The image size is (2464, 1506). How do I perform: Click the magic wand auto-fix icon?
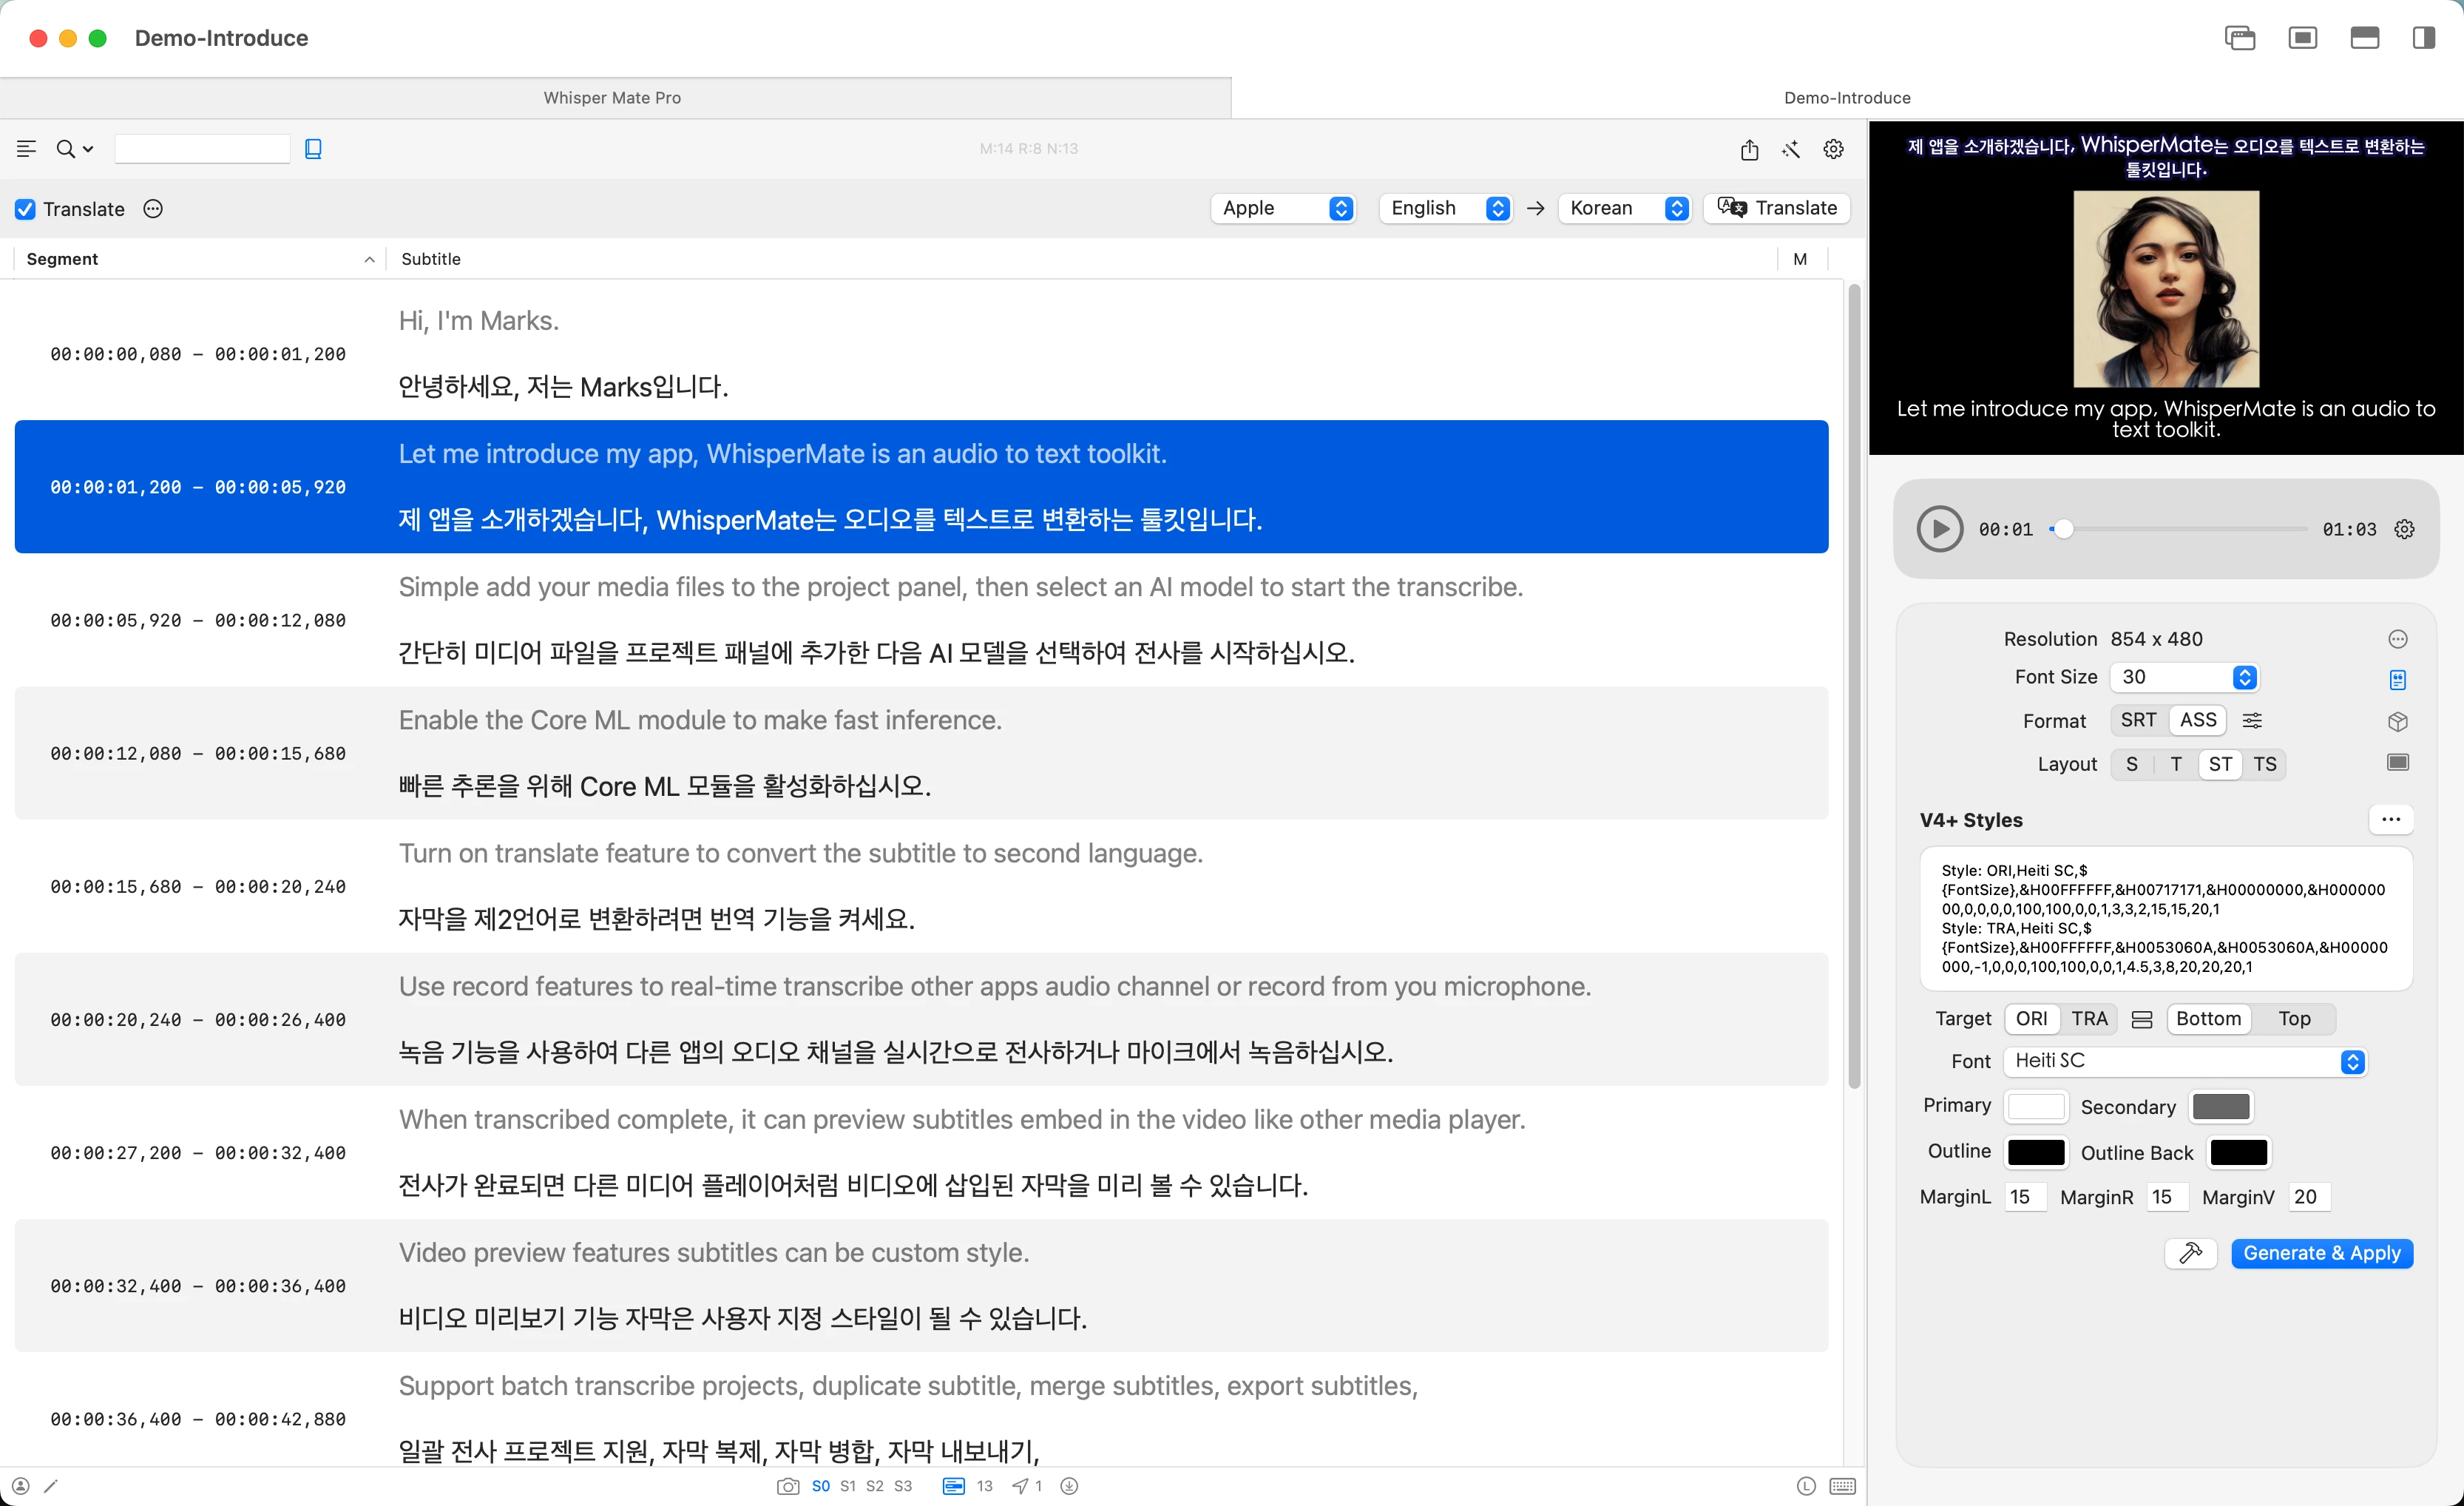pos(1790,149)
